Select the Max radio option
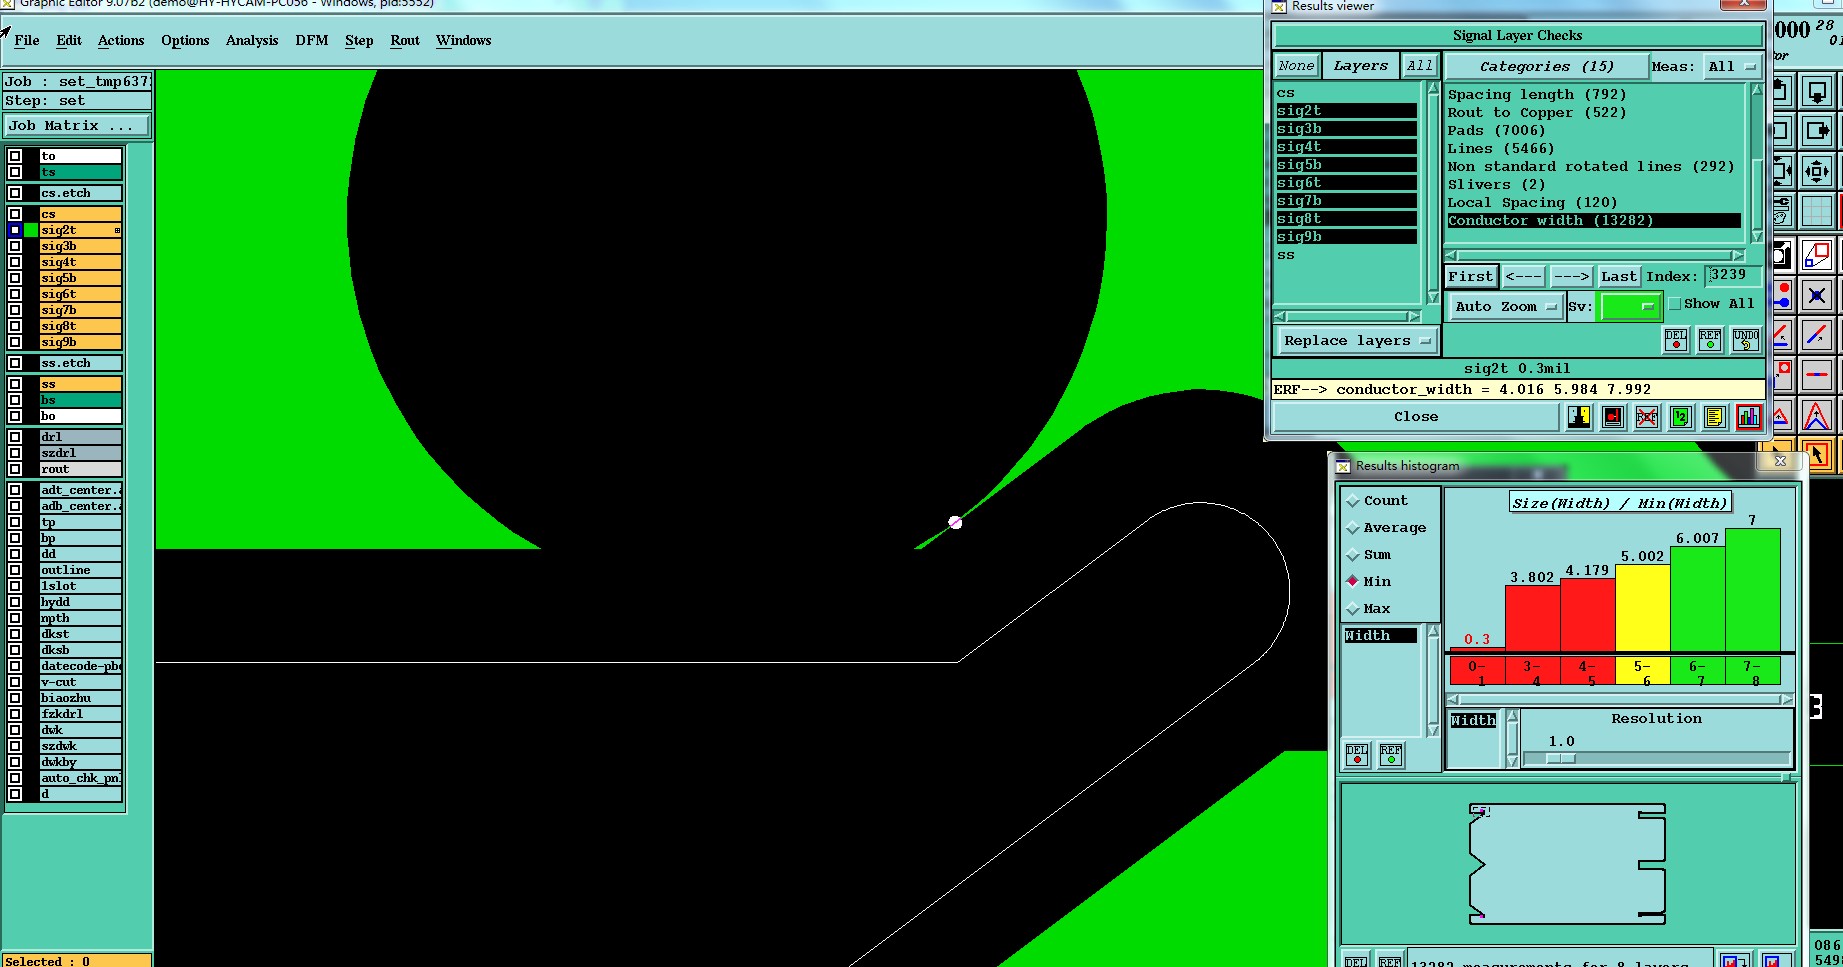1843x967 pixels. [x=1353, y=609]
